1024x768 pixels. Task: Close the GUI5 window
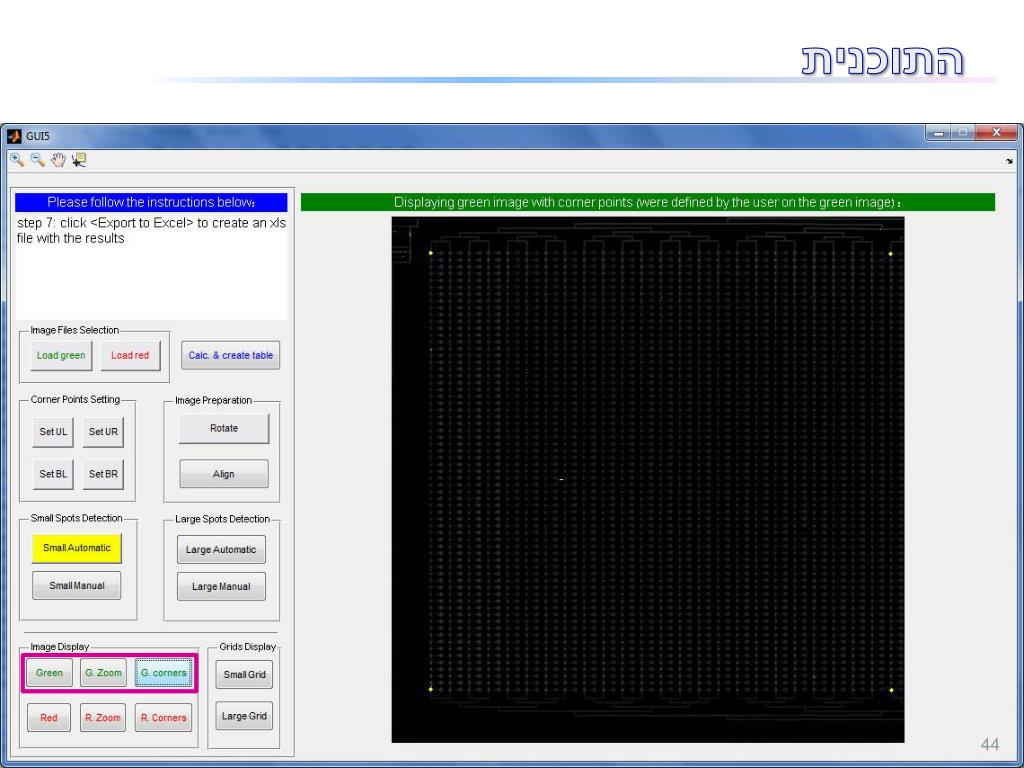pos(997,133)
